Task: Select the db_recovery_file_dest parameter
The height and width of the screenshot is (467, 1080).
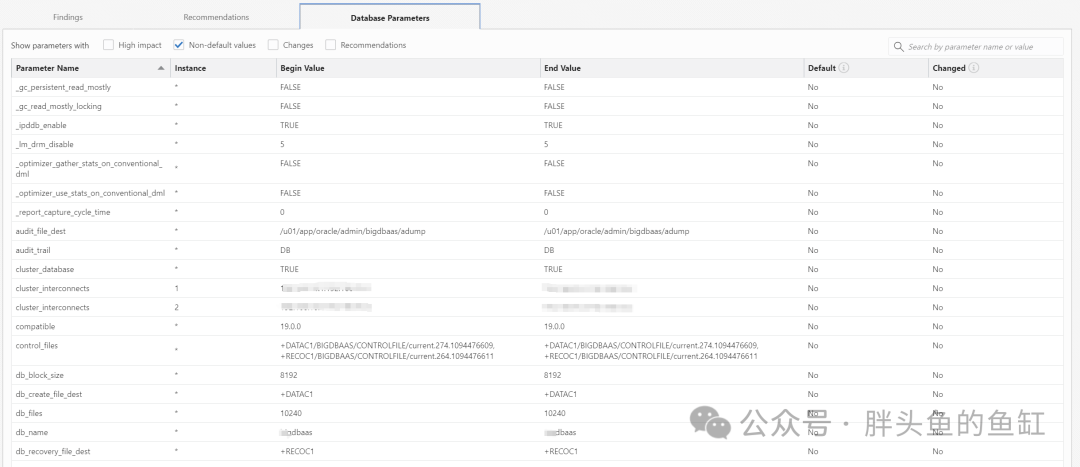Action: pyautogui.click(x=53, y=451)
